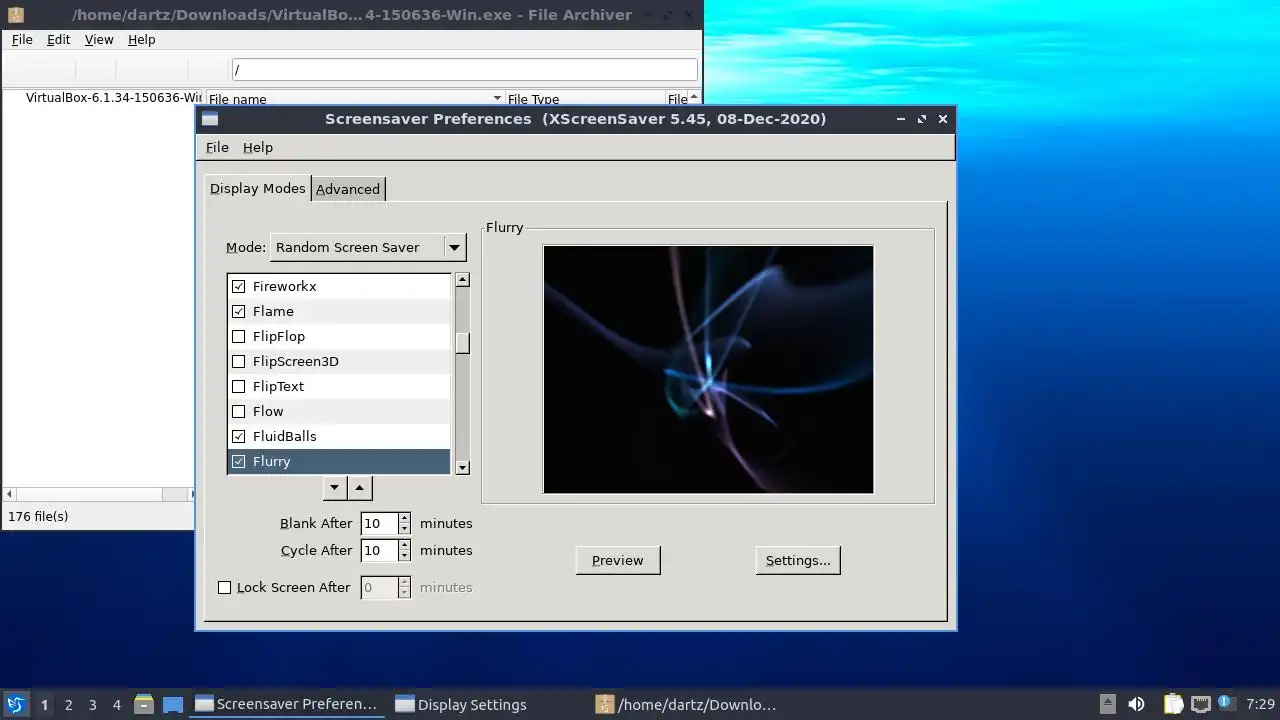Click the update notification tray icon

1225,703
